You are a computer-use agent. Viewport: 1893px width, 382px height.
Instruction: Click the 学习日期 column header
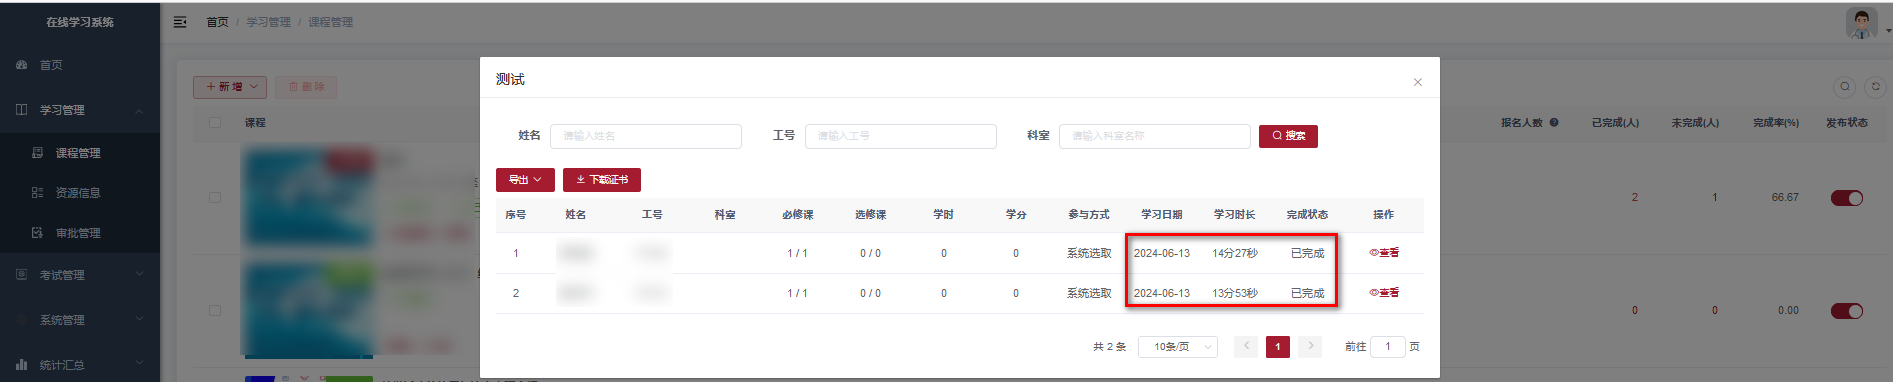[1162, 215]
